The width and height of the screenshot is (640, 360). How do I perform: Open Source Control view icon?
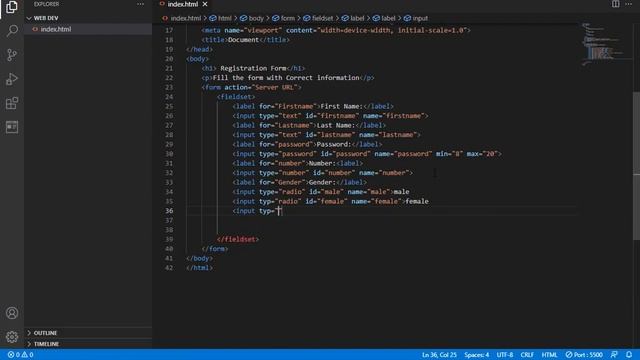[12, 55]
